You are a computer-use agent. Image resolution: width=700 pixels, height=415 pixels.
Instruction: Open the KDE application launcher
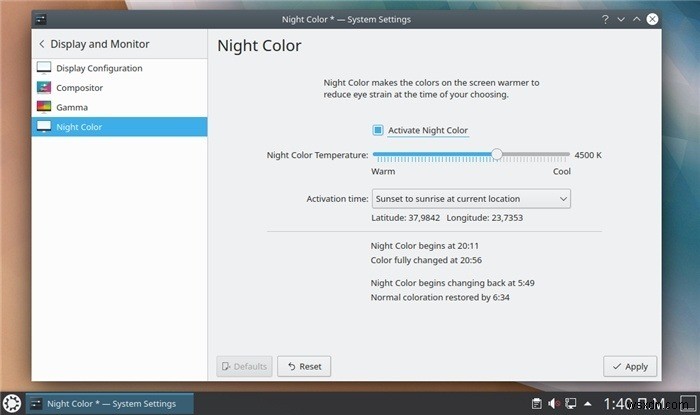(12, 403)
